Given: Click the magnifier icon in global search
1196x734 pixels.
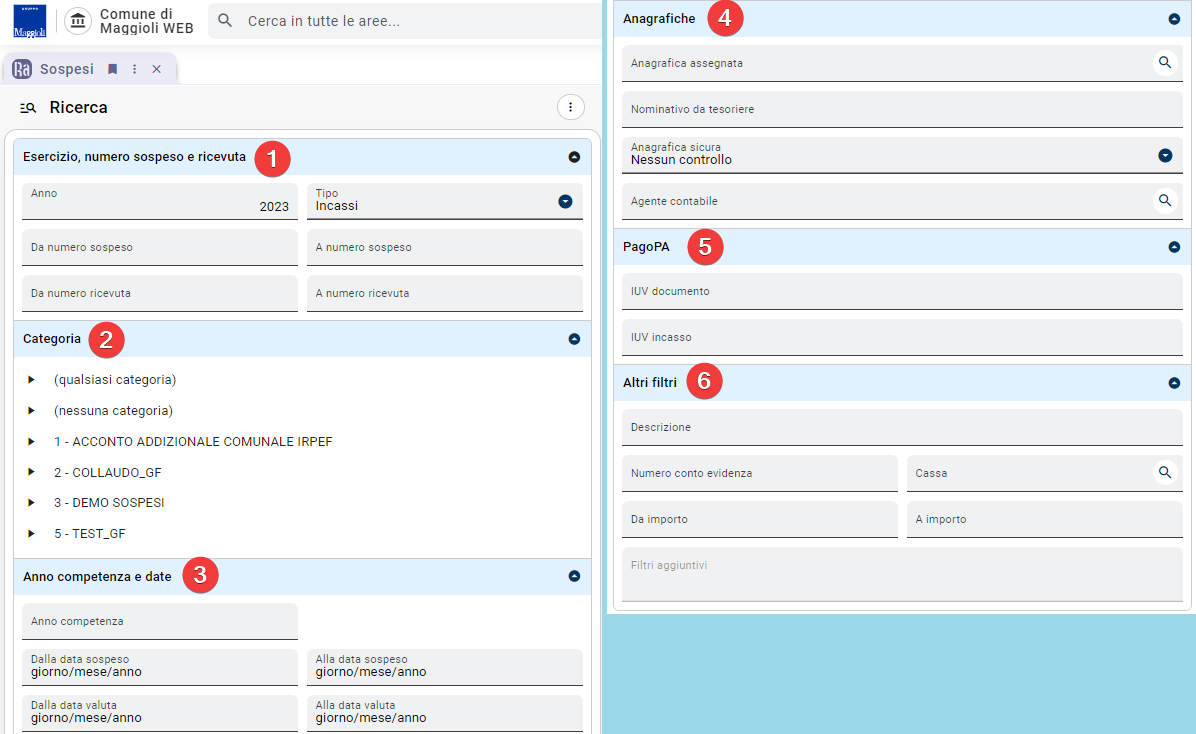Looking at the screenshot, I should click(225, 21).
